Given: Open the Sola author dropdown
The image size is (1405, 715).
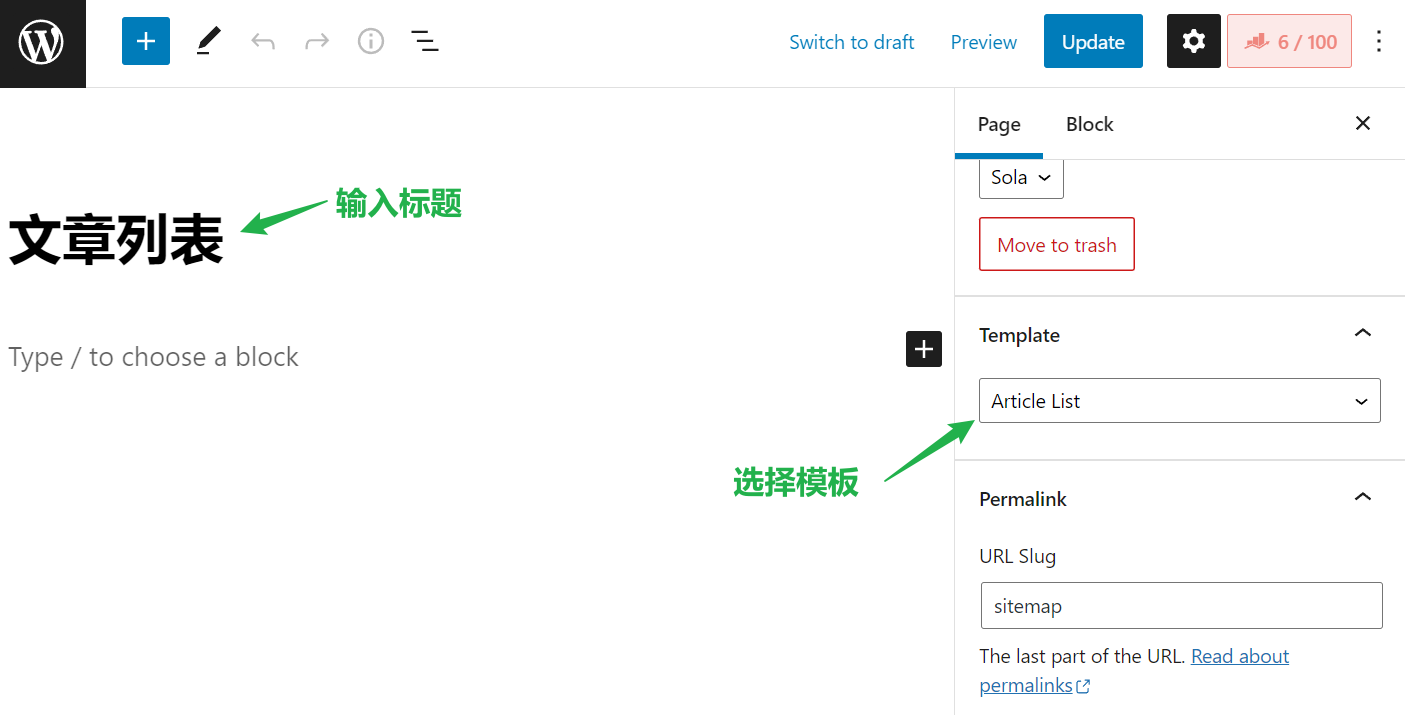Looking at the screenshot, I should (1021, 178).
